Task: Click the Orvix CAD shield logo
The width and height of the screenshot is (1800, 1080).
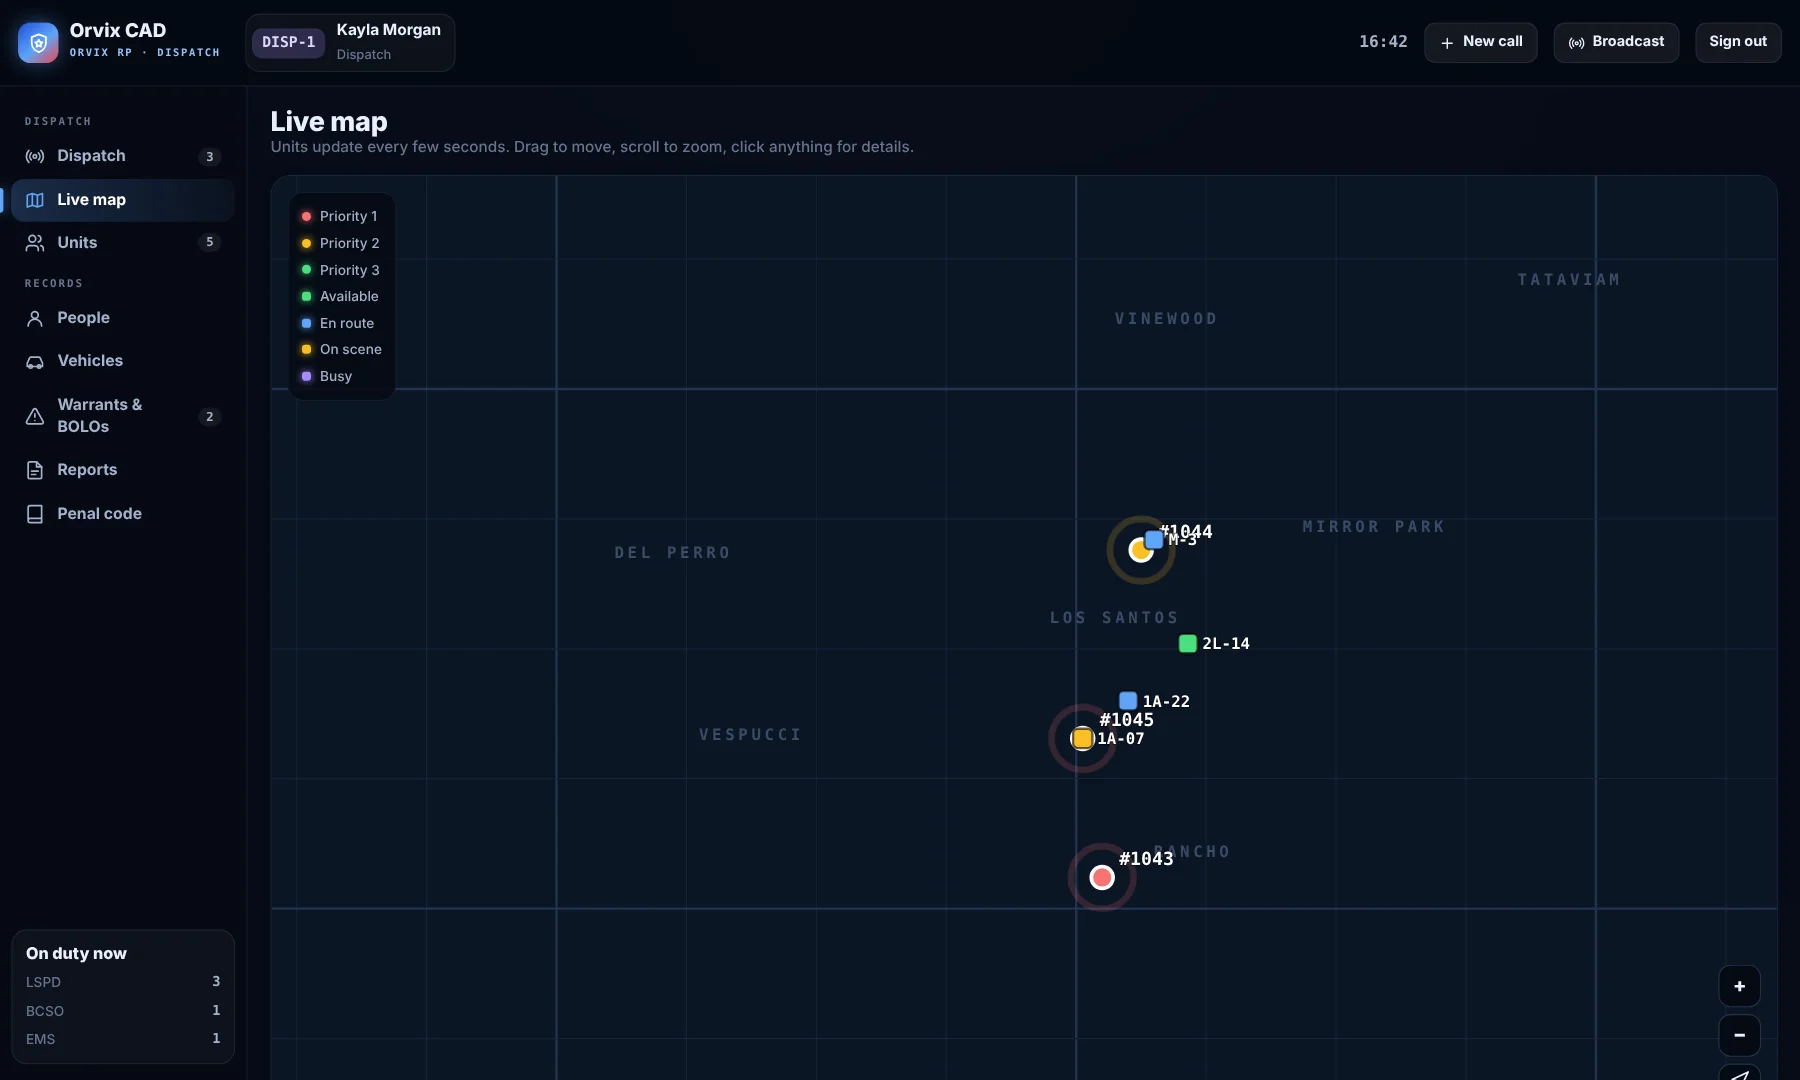Action: coord(38,43)
